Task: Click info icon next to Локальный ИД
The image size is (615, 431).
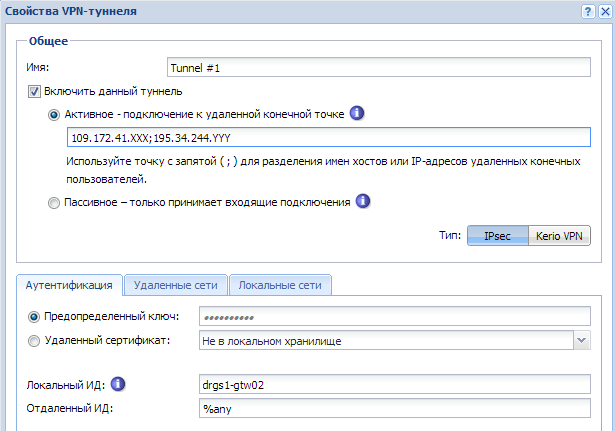Action: coord(117,384)
